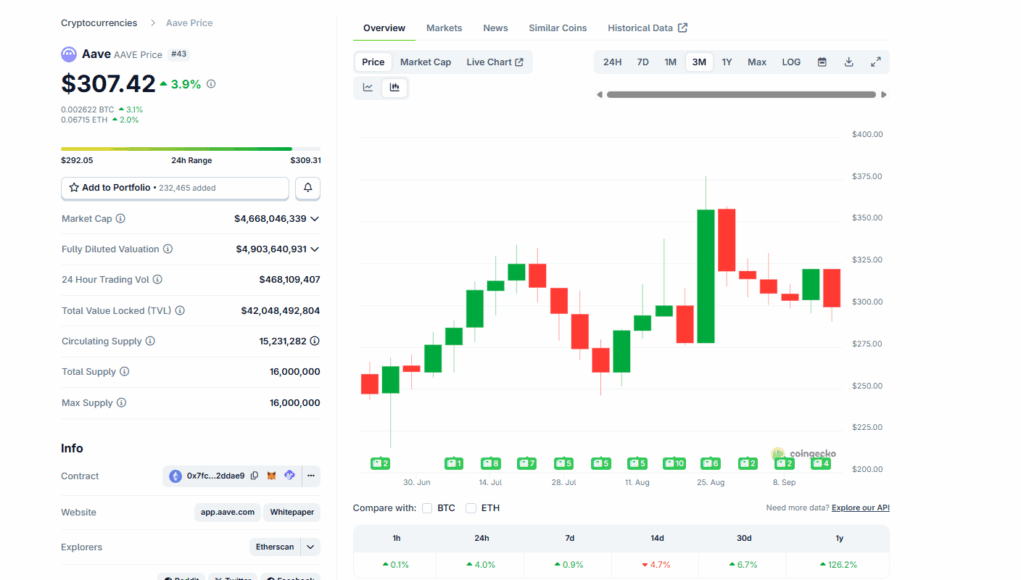
Task: Open the app.aave.com website link
Action: (227, 512)
